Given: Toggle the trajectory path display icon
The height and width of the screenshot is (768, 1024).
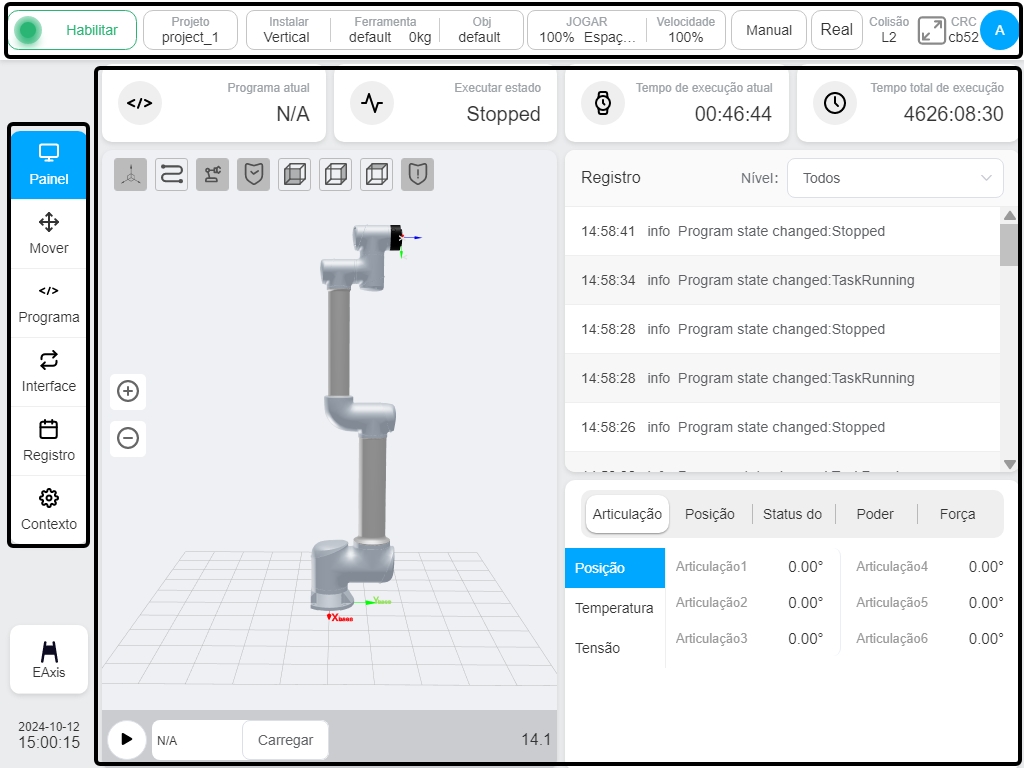Looking at the screenshot, I should point(172,175).
